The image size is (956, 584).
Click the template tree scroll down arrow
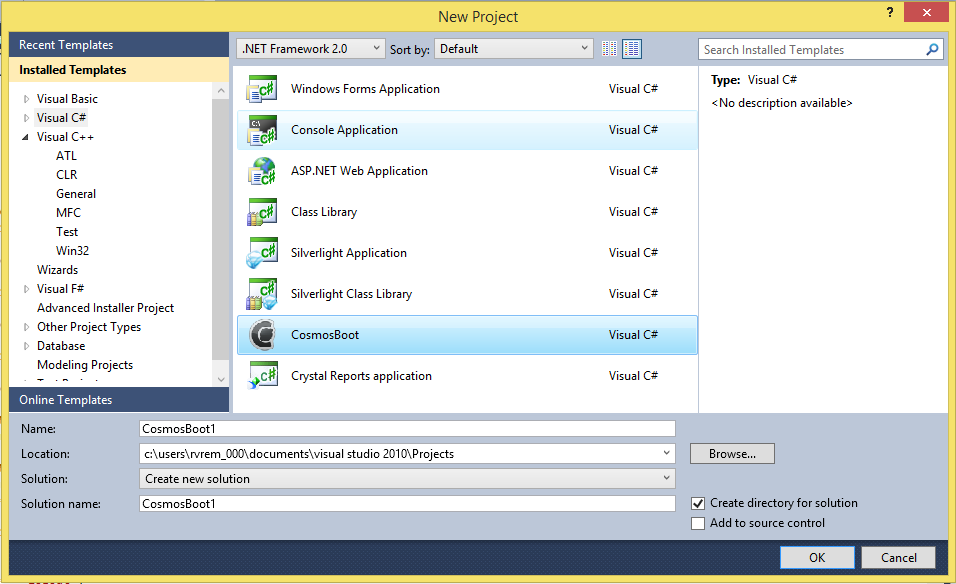[x=221, y=379]
